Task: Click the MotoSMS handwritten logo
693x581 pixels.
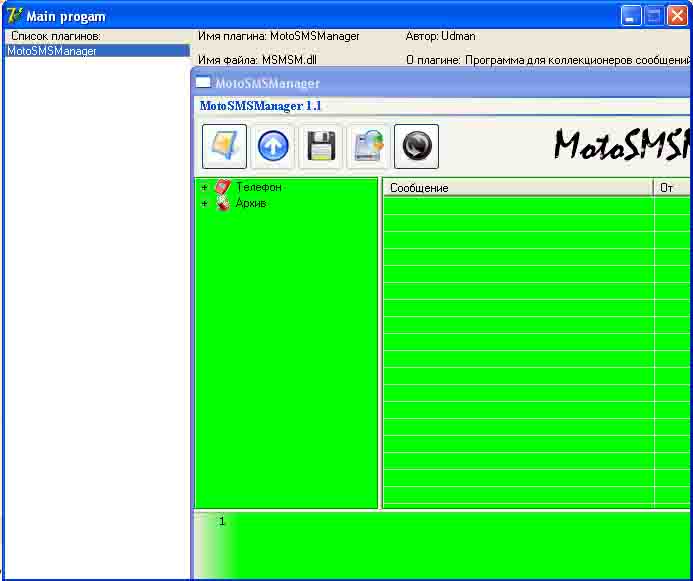Action: [x=622, y=144]
